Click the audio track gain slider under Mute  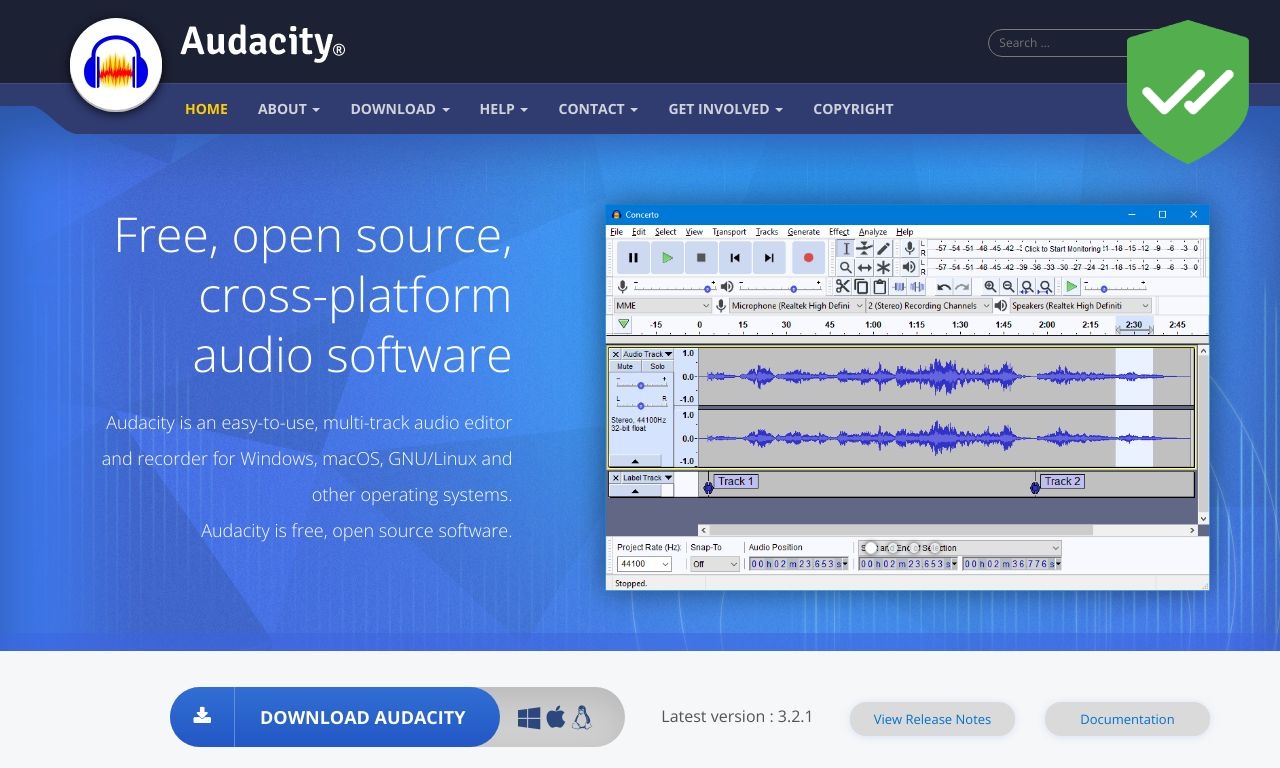click(641, 385)
